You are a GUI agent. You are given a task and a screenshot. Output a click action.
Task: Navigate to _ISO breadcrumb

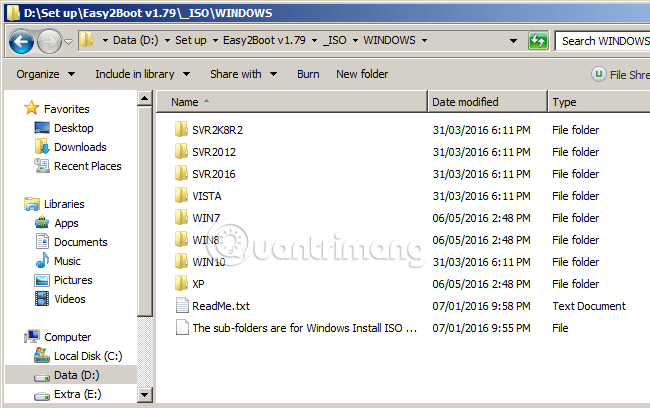(x=335, y=40)
